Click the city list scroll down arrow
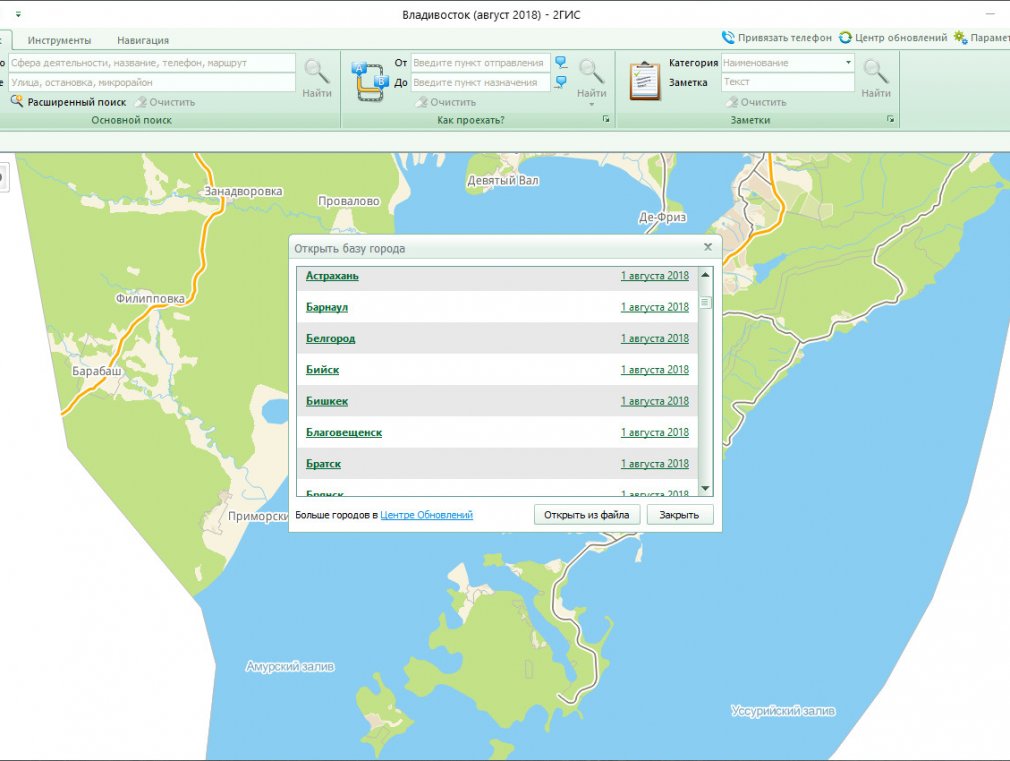 [x=705, y=488]
